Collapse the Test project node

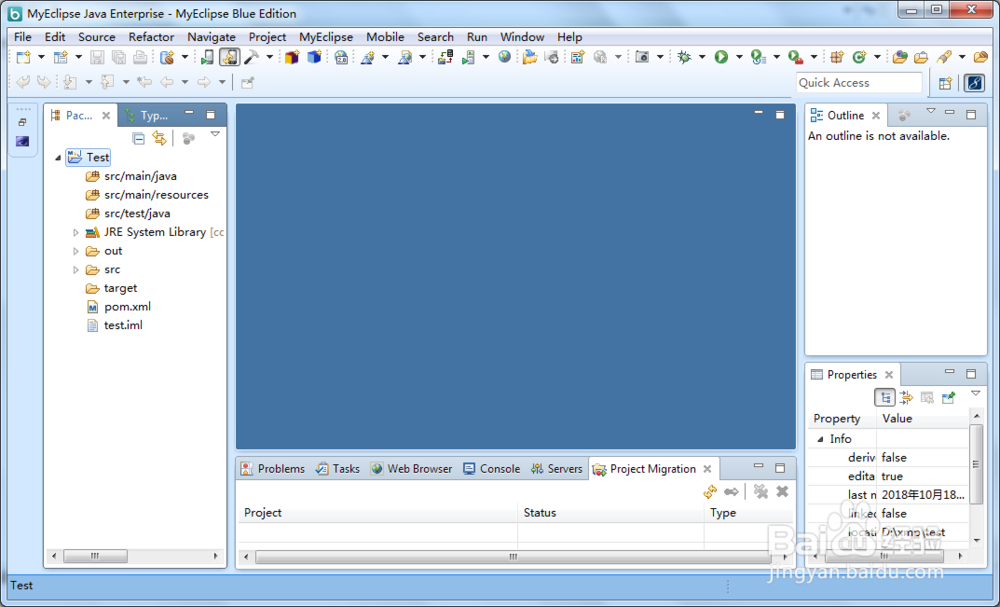point(58,157)
